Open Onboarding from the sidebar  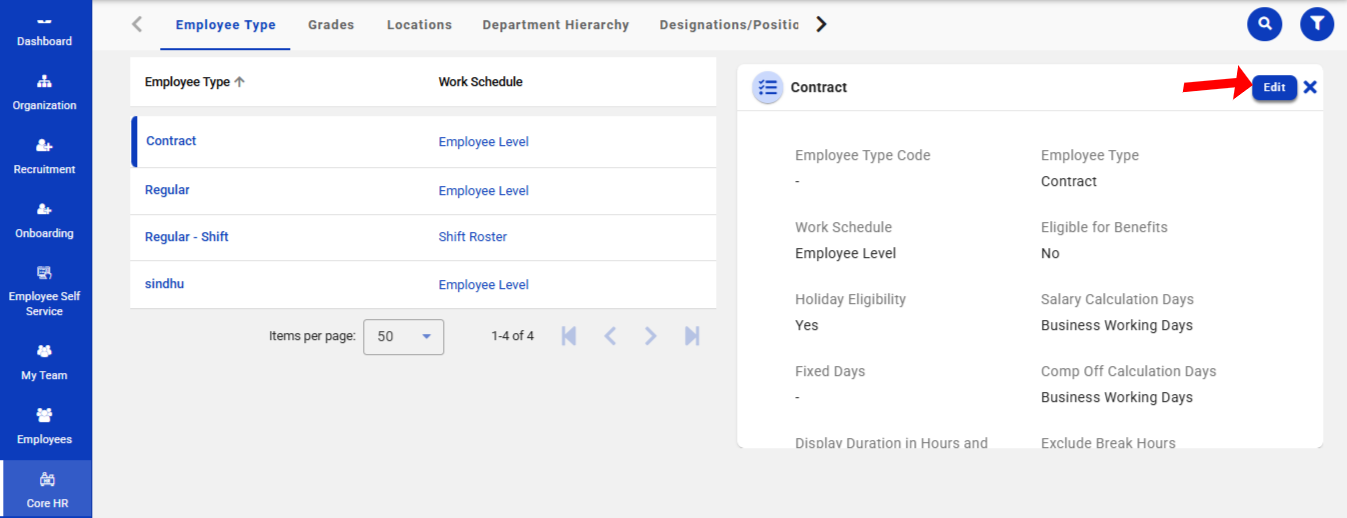[x=45, y=220]
